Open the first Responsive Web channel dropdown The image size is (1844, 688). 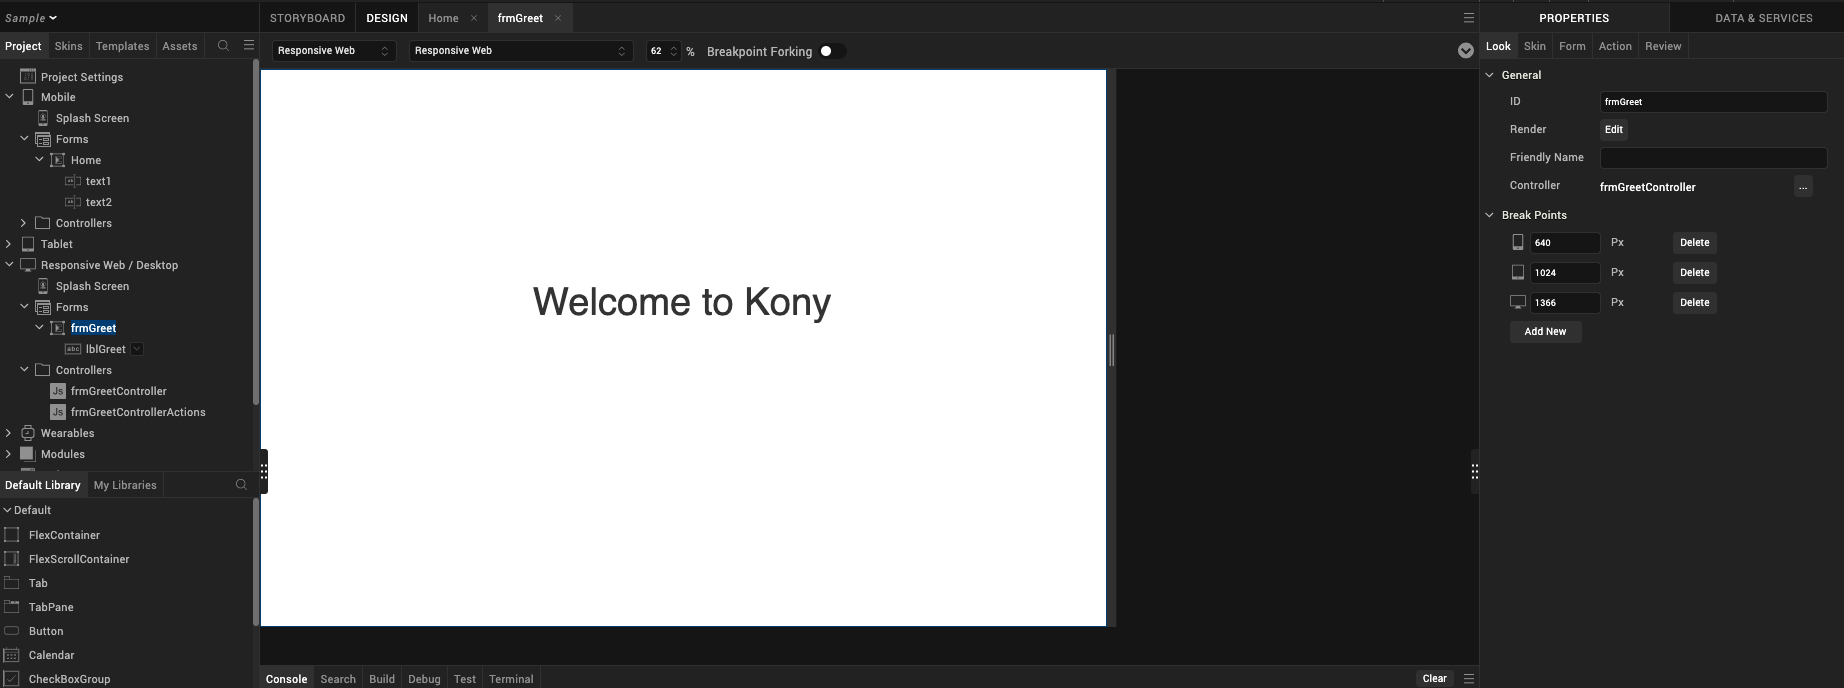pyautogui.click(x=334, y=51)
